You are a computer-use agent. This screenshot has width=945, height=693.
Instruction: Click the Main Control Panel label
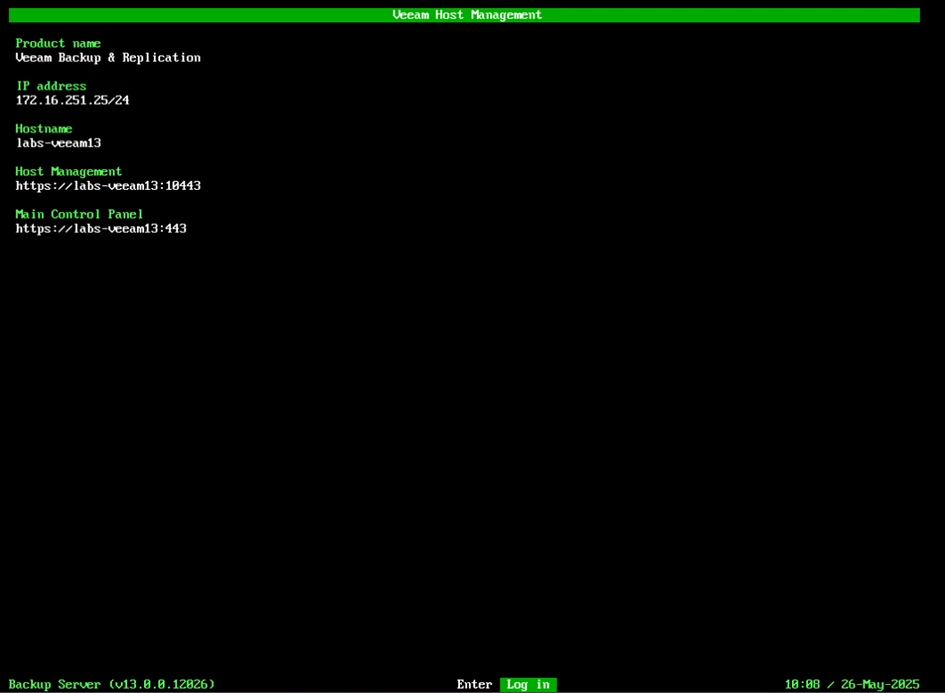click(80, 215)
